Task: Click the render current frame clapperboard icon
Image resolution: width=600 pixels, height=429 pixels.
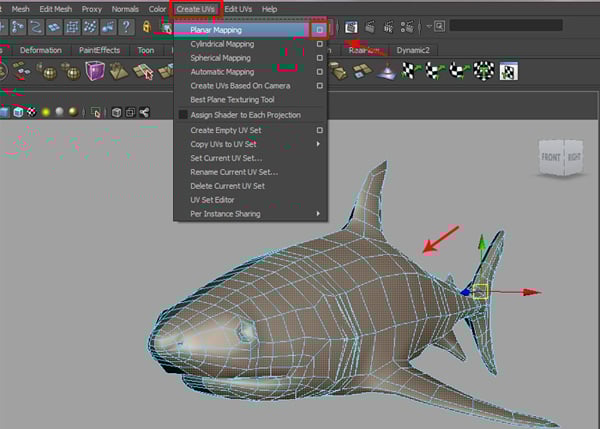Action: click(370, 27)
